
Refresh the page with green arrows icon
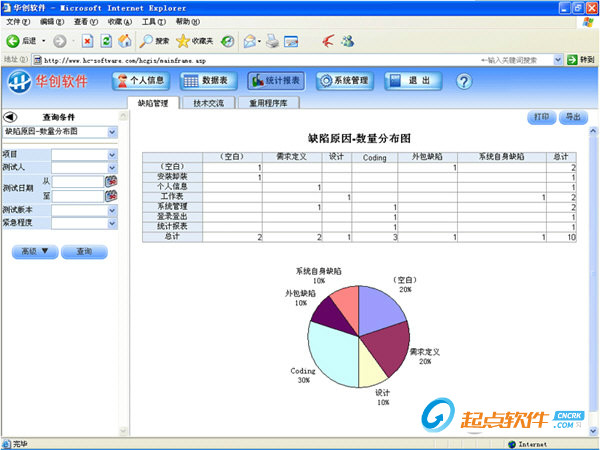pyautogui.click(x=106, y=41)
